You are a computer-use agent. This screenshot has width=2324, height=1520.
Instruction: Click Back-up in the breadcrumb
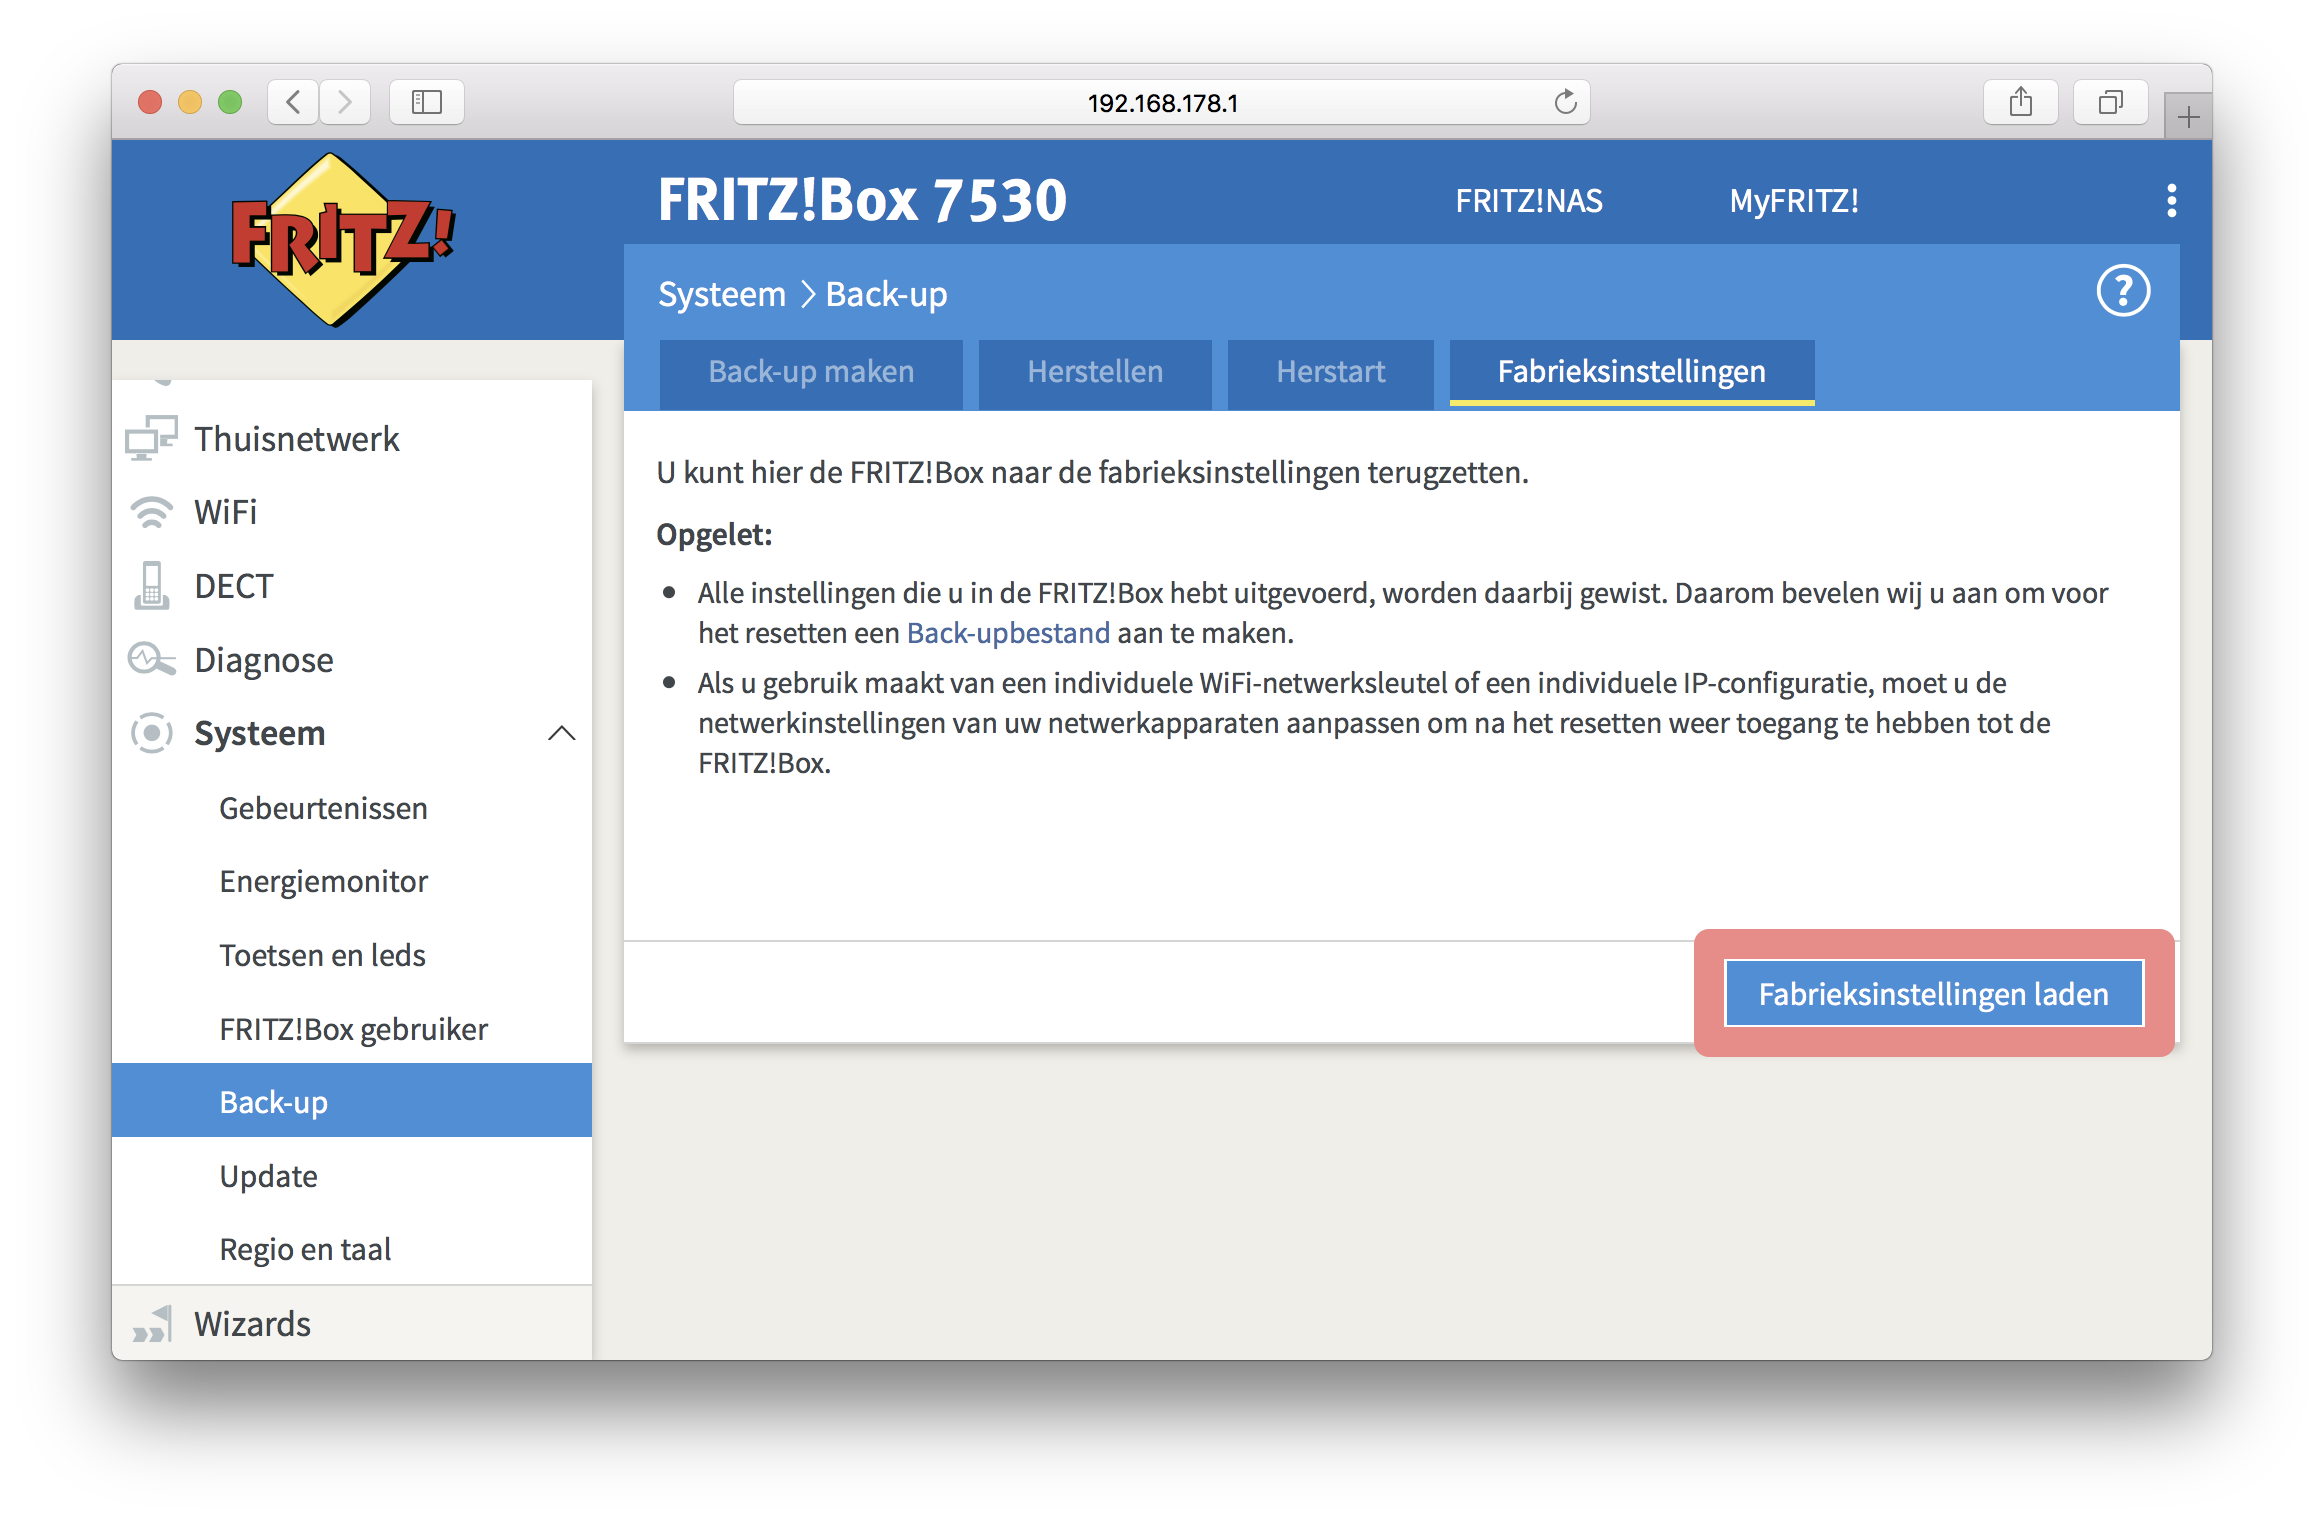pyautogui.click(x=886, y=294)
